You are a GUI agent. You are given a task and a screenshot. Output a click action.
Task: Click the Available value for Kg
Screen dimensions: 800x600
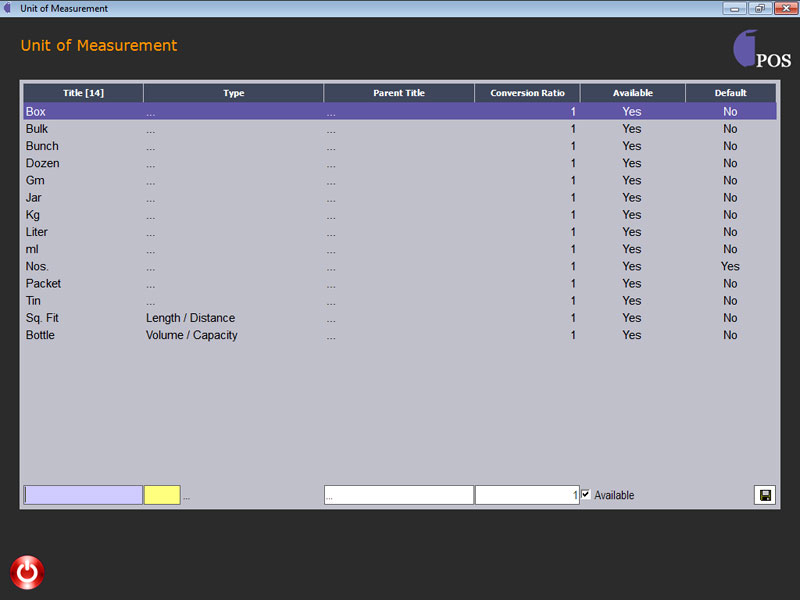(632, 215)
